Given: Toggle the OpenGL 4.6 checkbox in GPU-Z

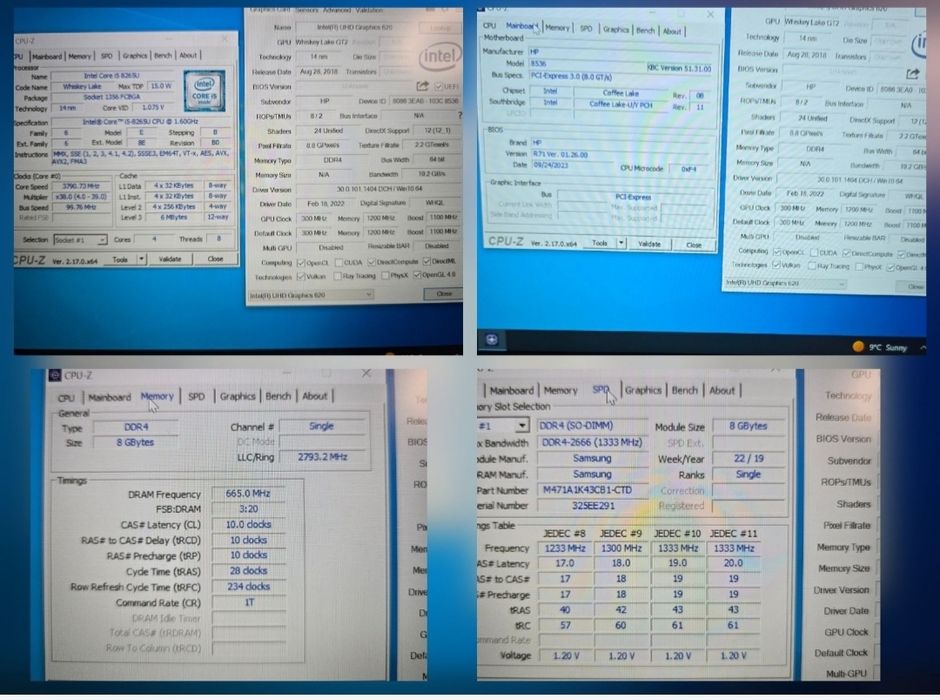Looking at the screenshot, I should [x=417, y=276].
